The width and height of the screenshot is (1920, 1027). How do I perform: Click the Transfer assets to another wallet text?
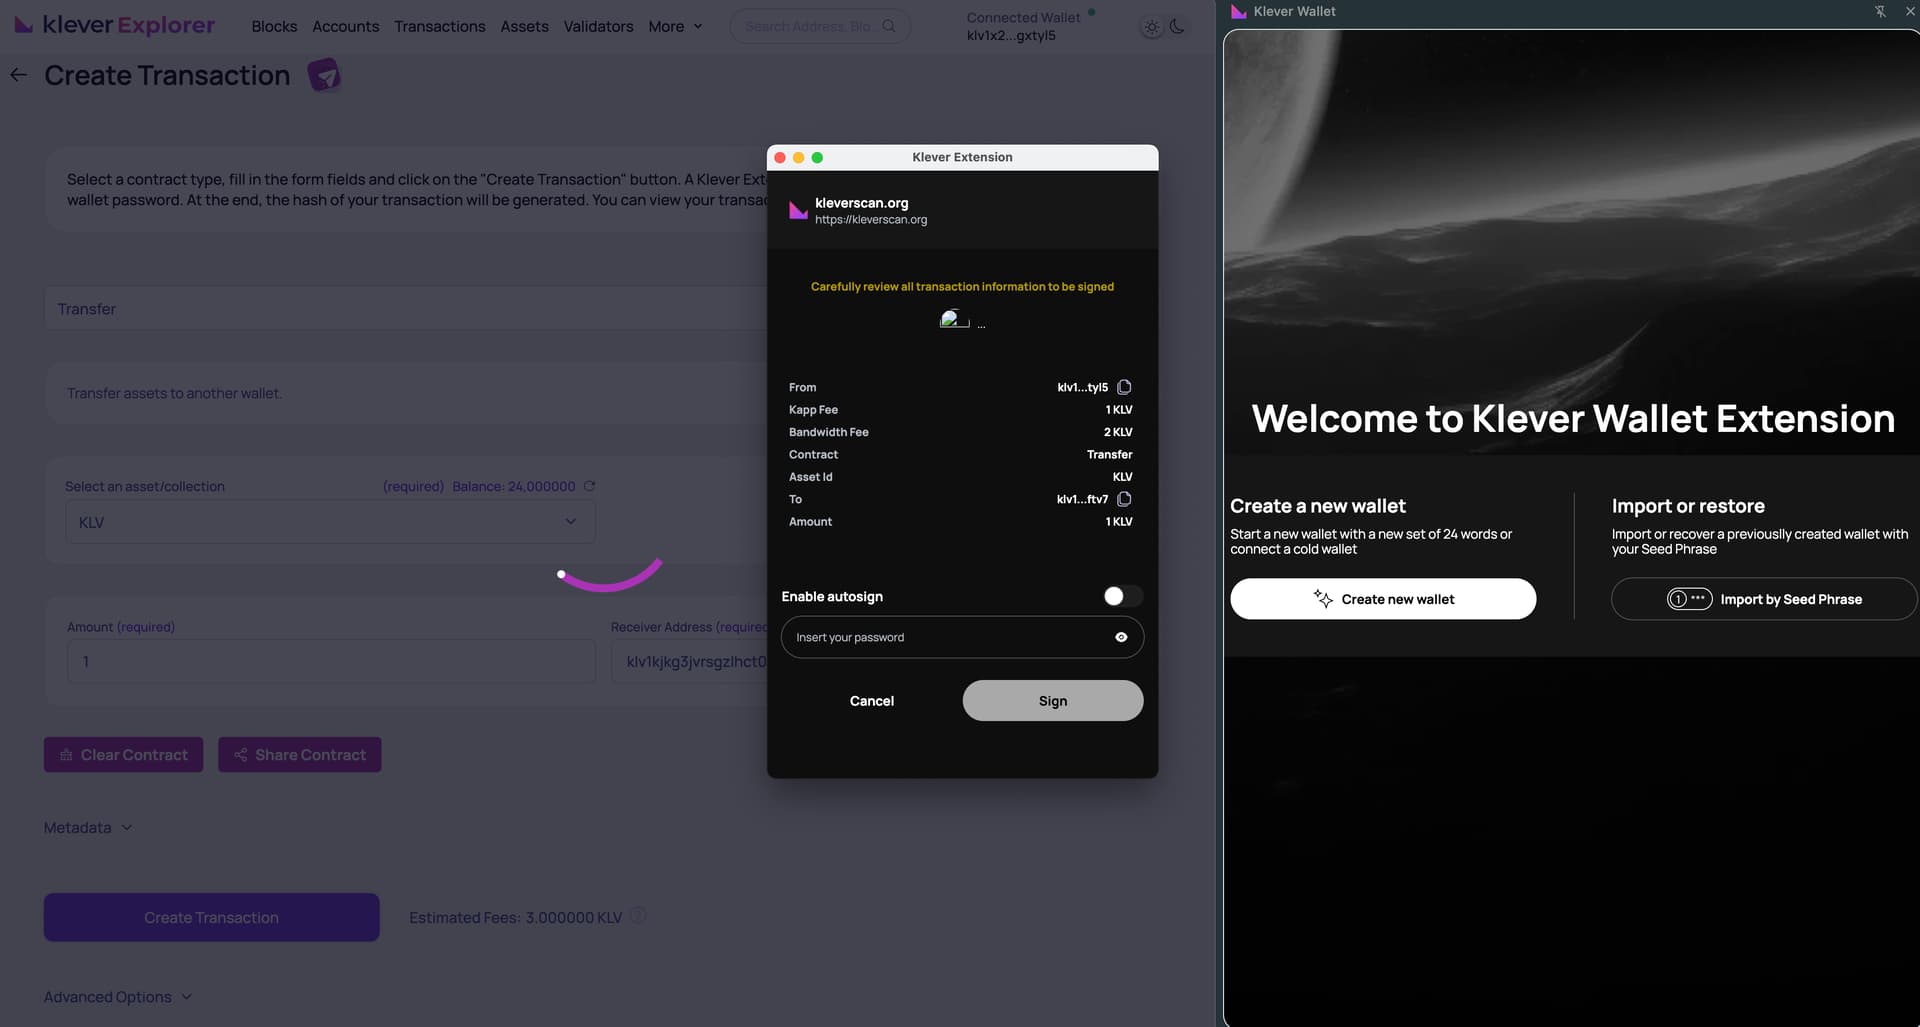pos(174,393)
